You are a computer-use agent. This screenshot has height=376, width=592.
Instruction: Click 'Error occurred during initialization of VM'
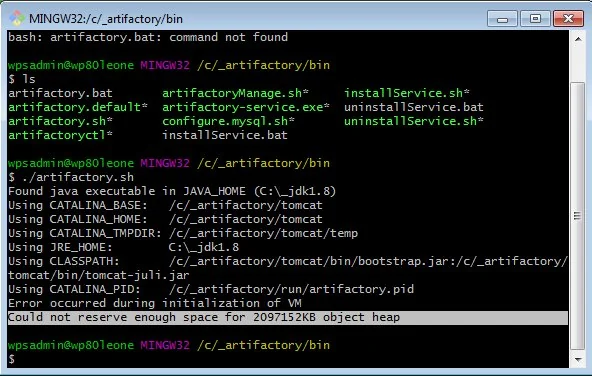point(155,303)
